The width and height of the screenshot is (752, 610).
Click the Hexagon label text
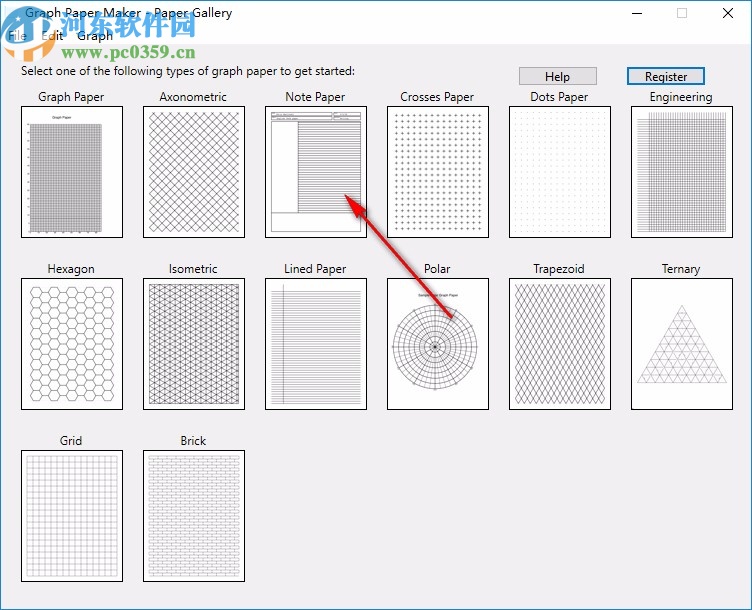point(71,269)
